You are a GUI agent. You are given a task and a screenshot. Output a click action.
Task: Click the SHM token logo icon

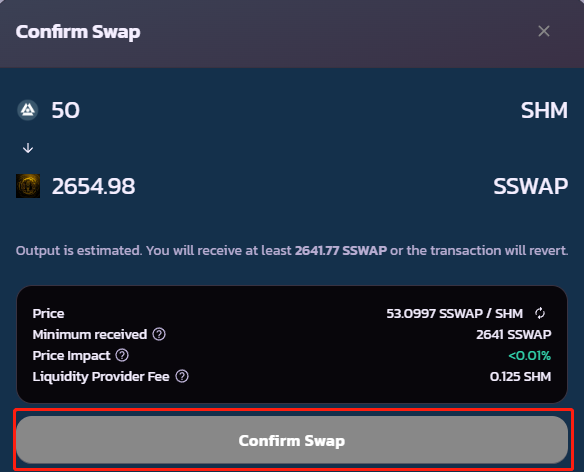click(28, 110)
